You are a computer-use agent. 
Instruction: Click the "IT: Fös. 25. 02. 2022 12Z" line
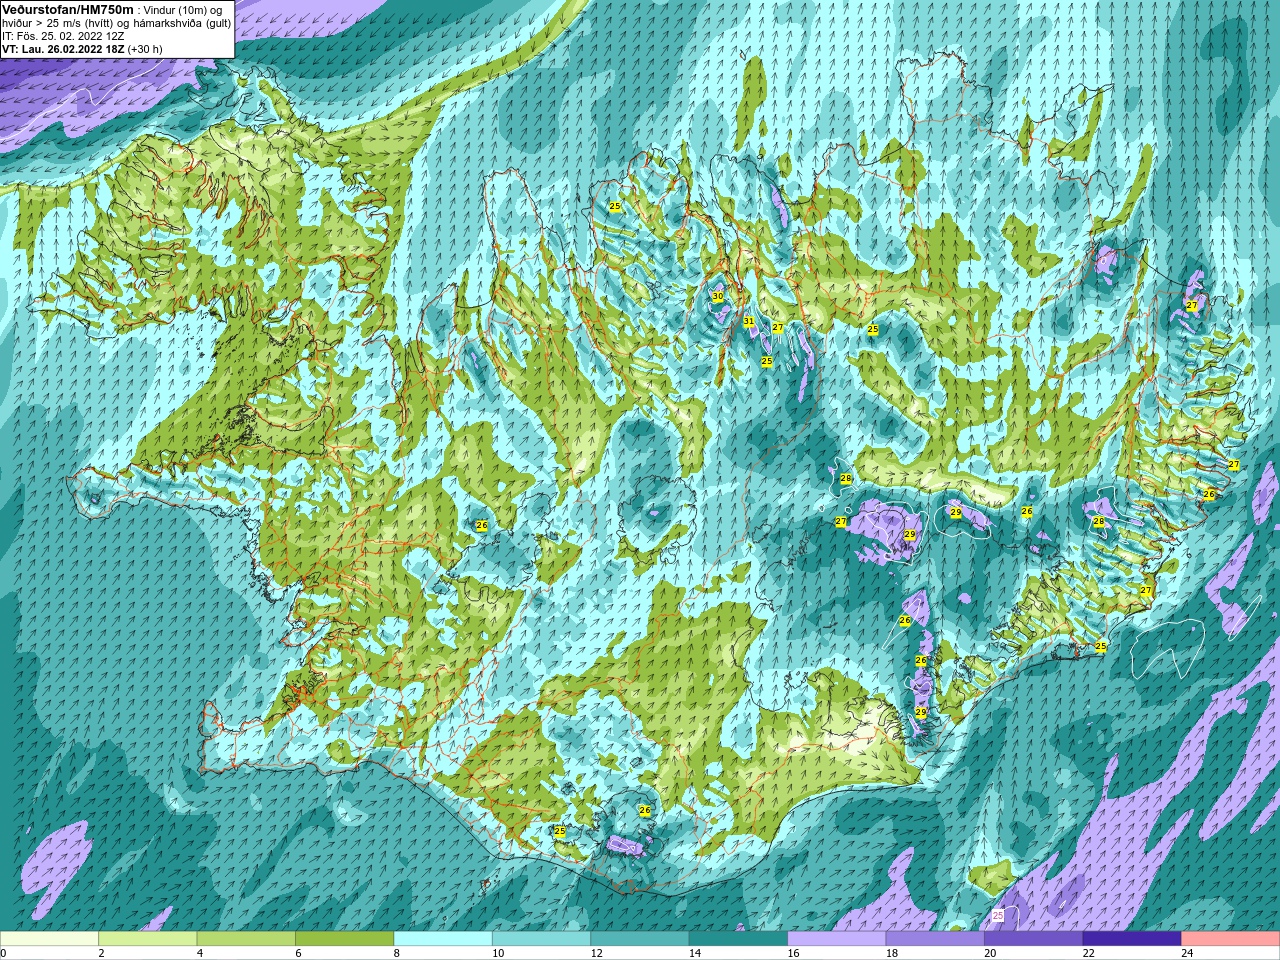(x=63, y=36)
